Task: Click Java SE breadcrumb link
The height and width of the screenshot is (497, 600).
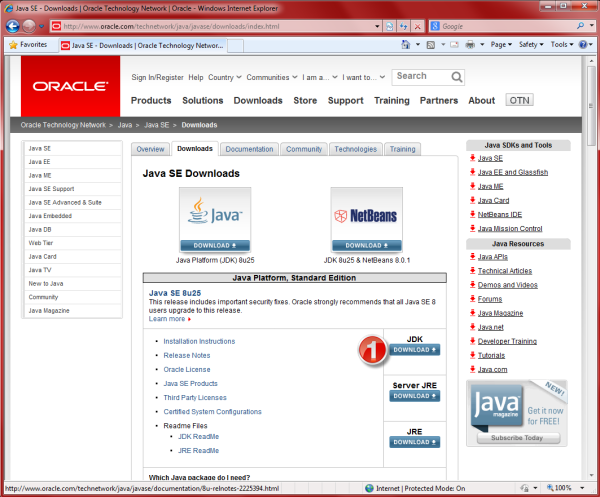Action: [x=157, y=125]
